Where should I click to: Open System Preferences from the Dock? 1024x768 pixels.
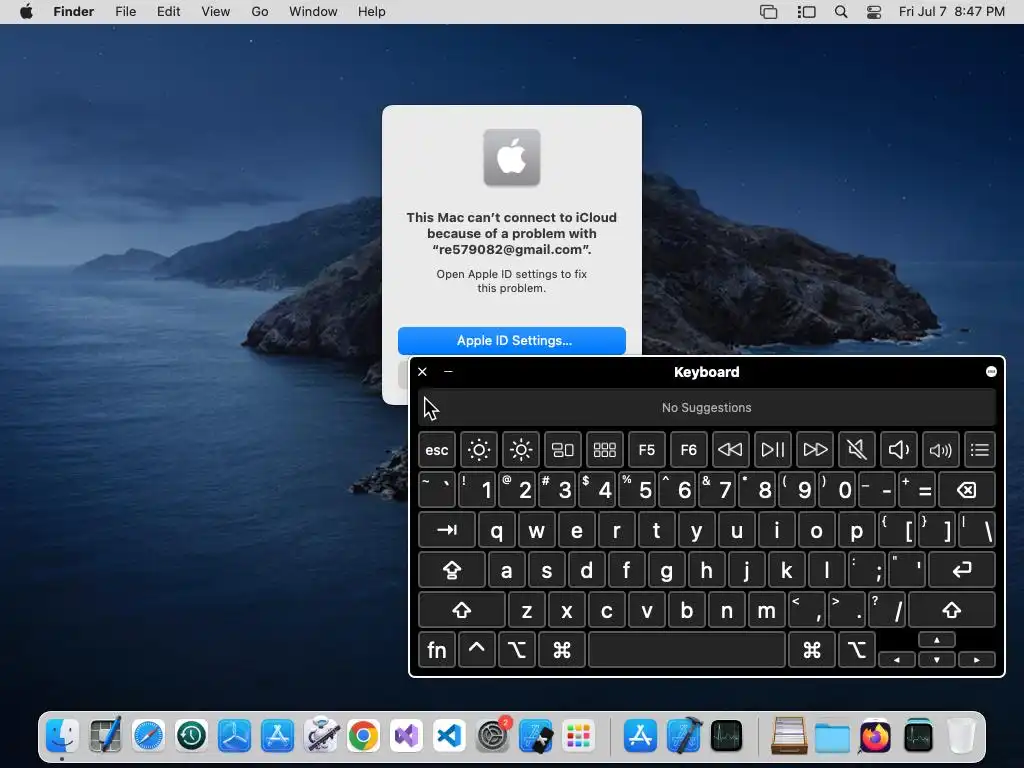[x=492, y=736]
